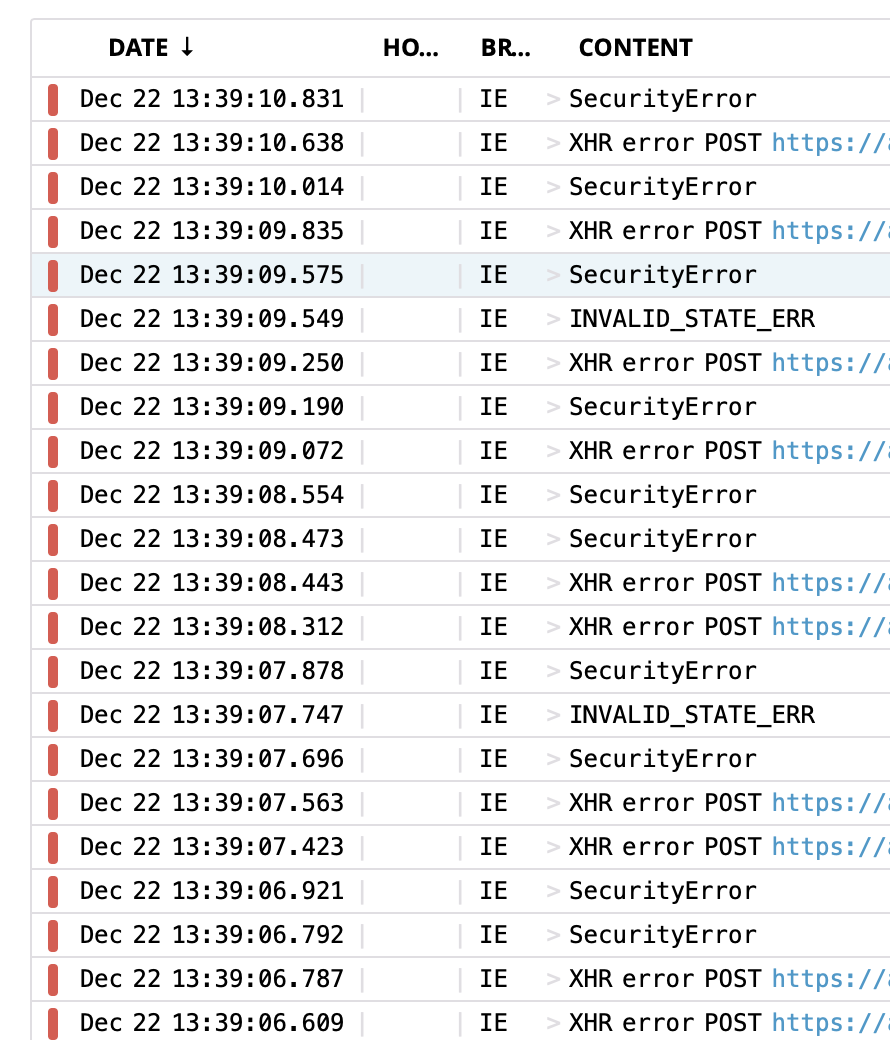The width and height of the screenshot is (890, 1040).
Task: Expand the INVALID_STATE_ERR entry at 13:39:07.747
Action: [553, 714]
